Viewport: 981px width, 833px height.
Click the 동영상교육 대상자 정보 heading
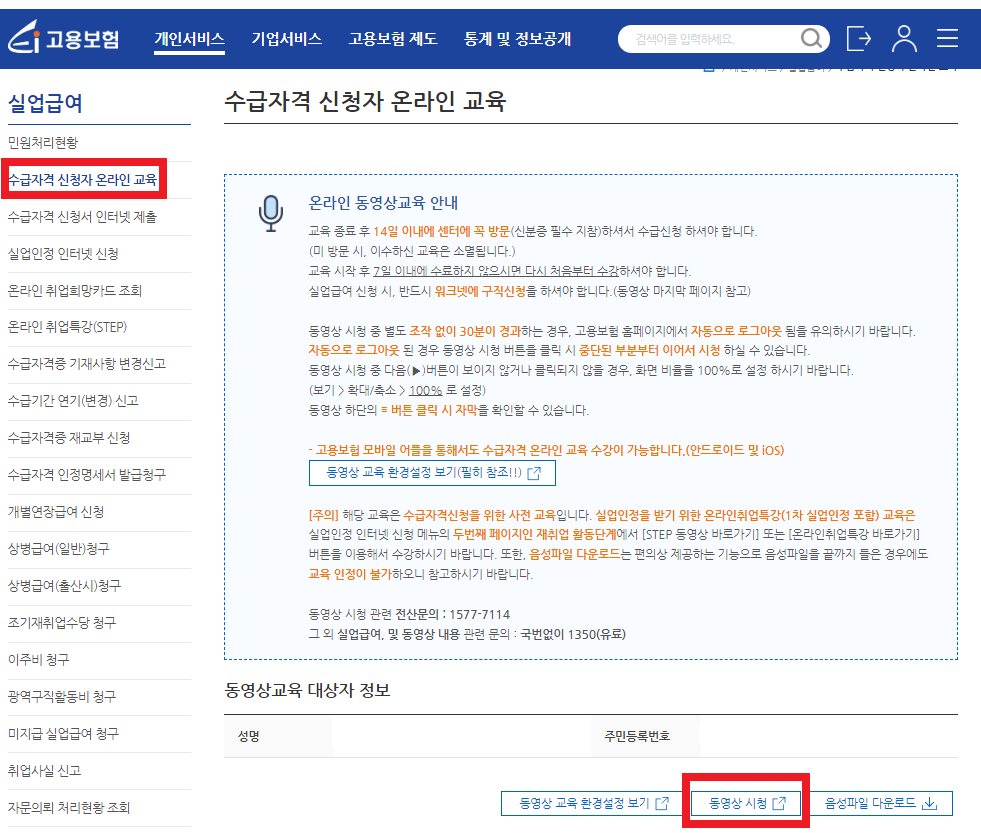307,690
